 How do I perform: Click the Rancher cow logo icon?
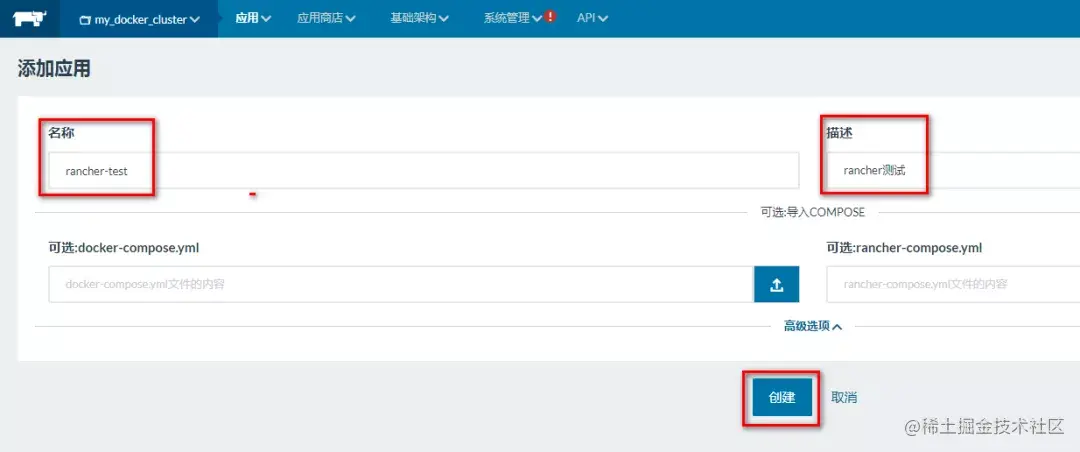point(29,18)
